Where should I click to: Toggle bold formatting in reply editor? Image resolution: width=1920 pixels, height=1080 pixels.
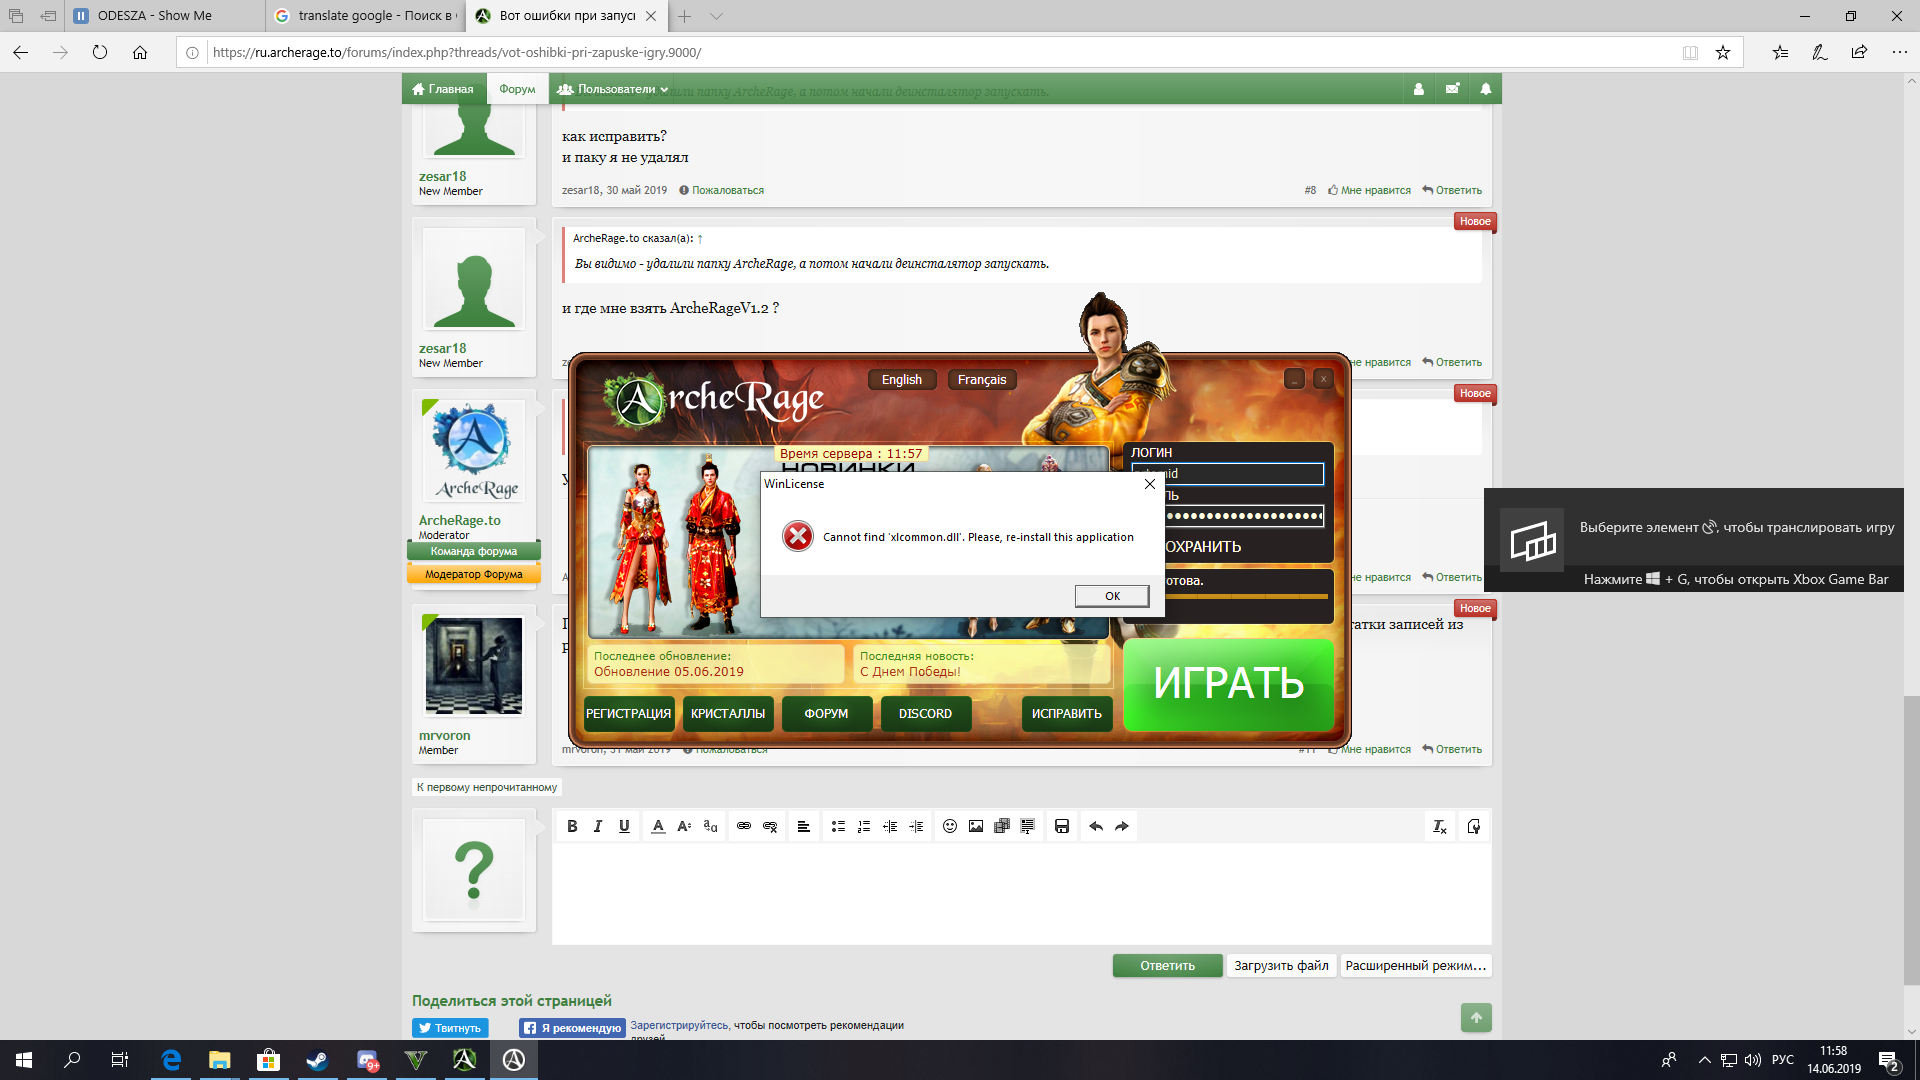572,826
